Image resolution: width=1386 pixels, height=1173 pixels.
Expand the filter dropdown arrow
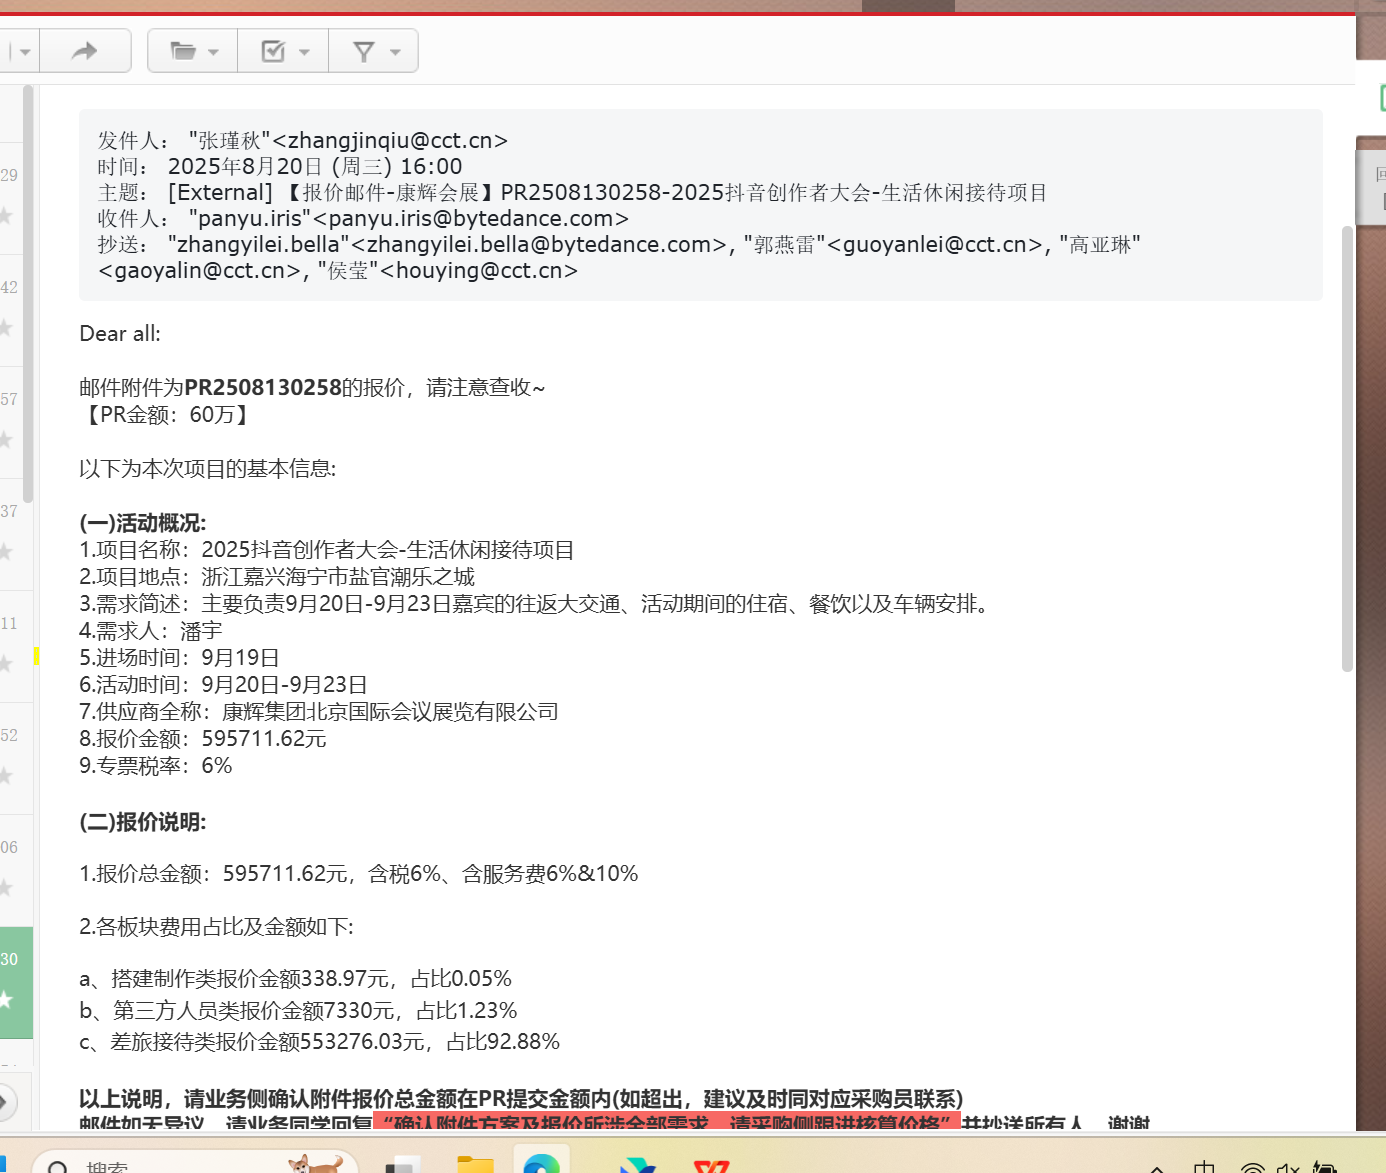(x=395, y=52)
